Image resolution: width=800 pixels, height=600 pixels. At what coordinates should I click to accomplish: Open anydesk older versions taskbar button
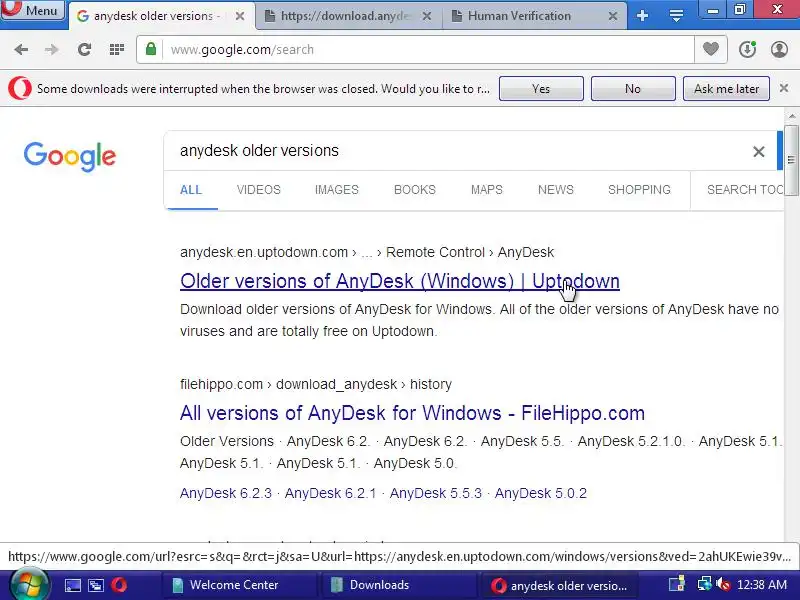tap(558, 586)
